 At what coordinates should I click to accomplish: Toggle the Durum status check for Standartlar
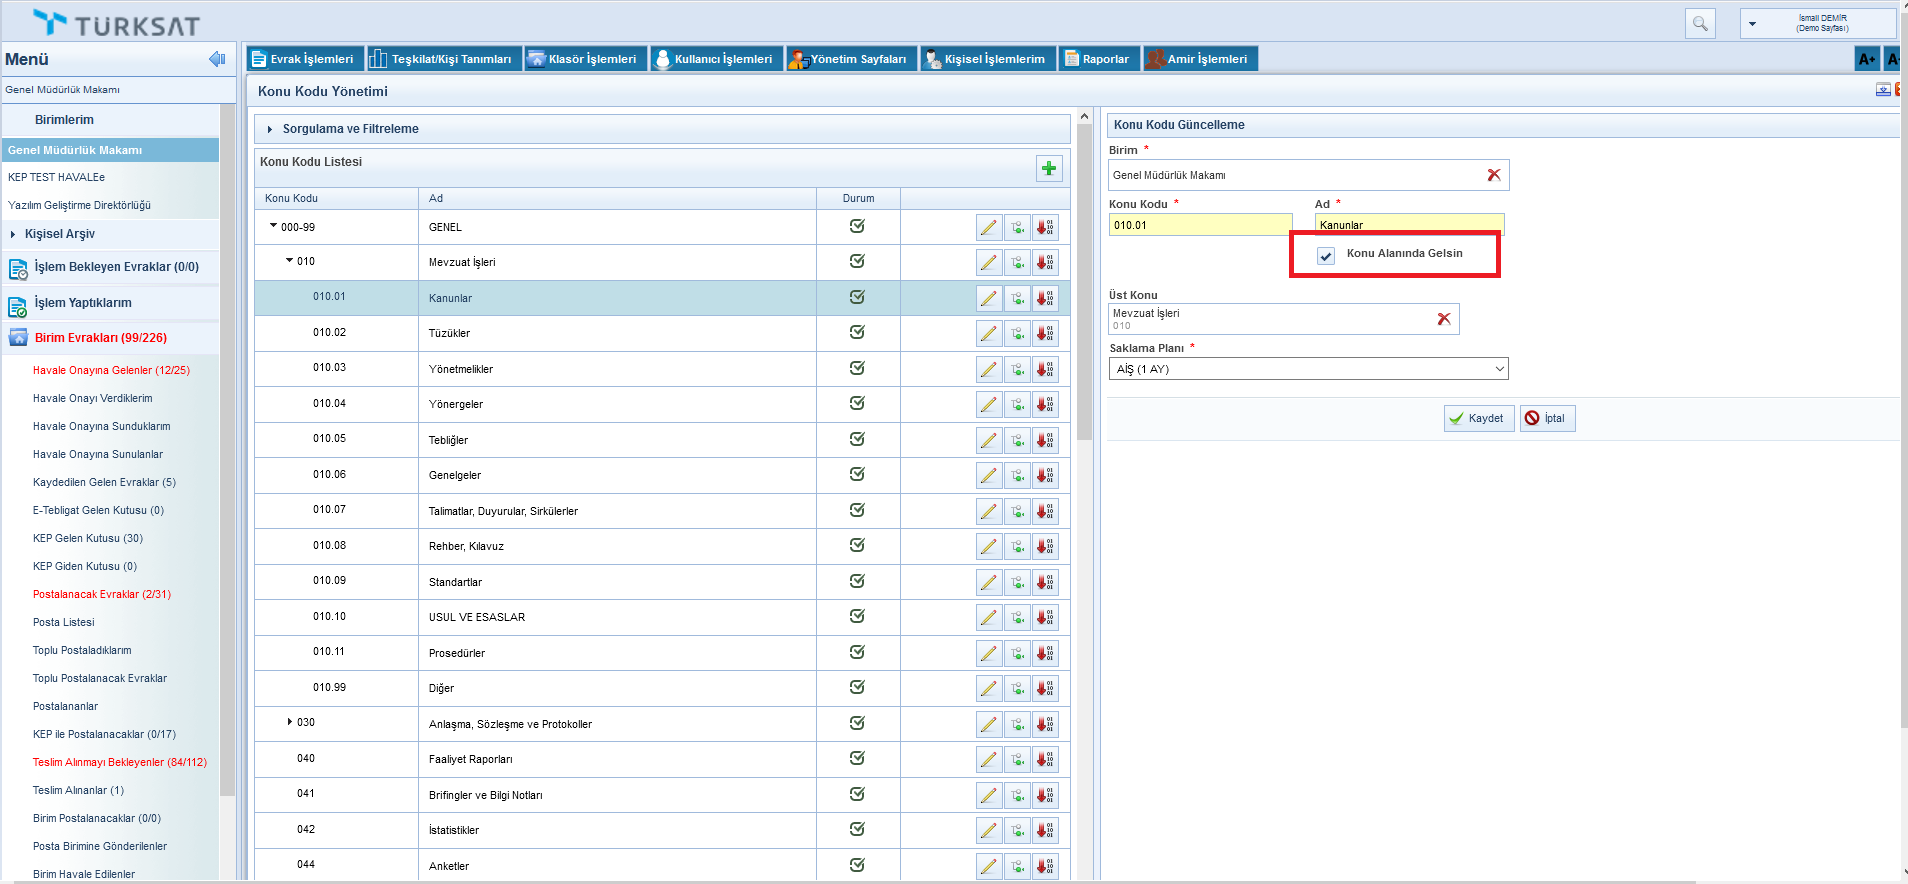point(857,581)
